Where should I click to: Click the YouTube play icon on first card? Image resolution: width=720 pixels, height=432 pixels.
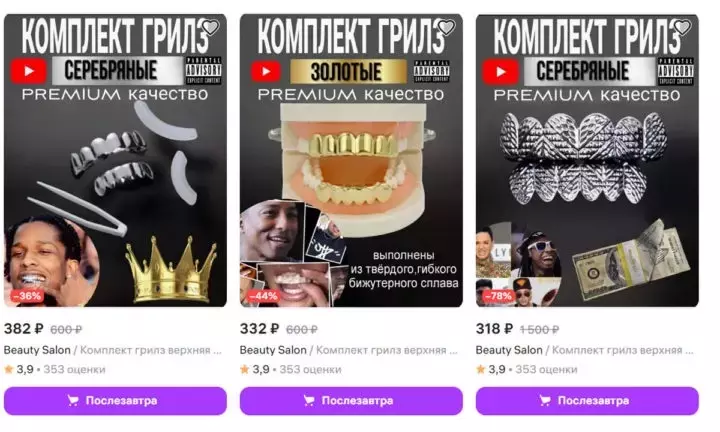(29, 71)
